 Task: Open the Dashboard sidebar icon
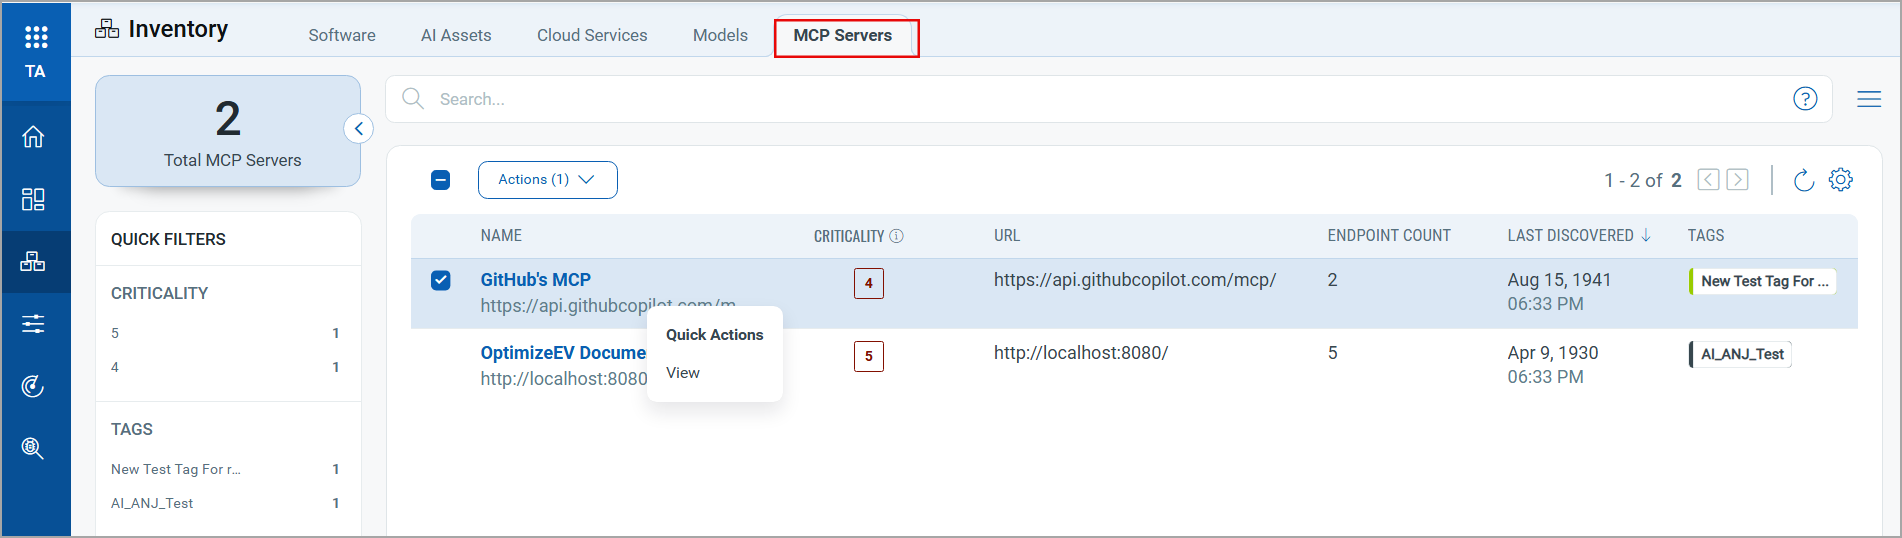click(33, 199)
